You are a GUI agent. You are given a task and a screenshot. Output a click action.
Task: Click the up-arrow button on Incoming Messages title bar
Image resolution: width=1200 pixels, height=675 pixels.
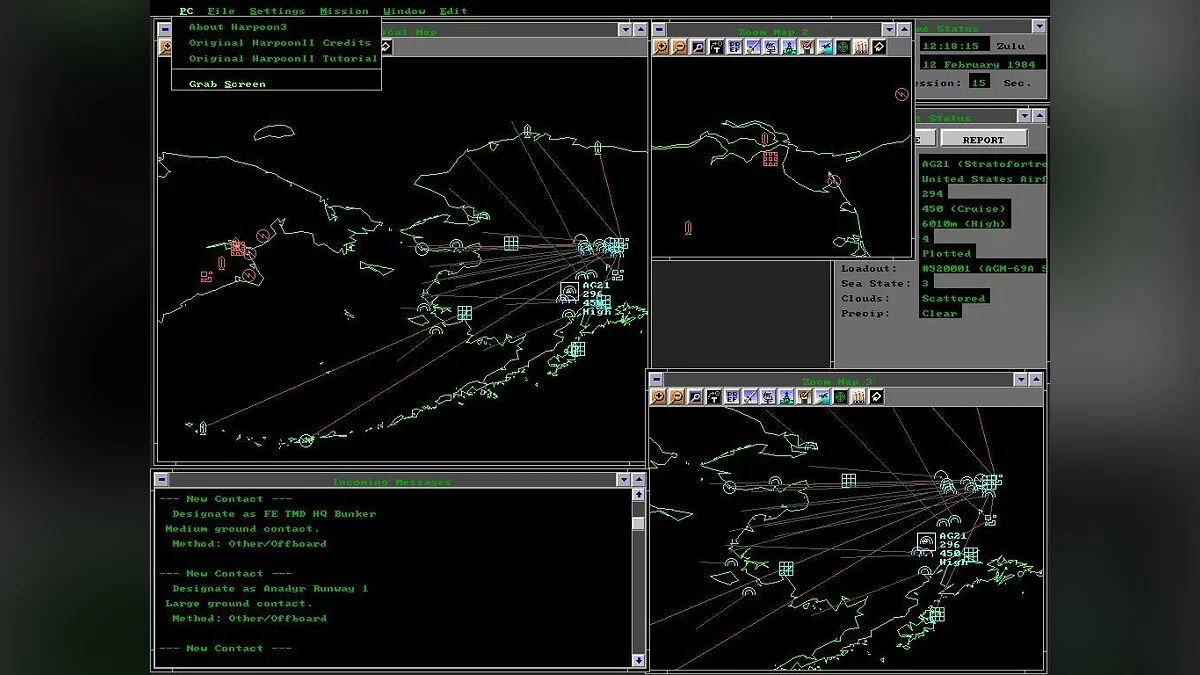tap(638, 480)
